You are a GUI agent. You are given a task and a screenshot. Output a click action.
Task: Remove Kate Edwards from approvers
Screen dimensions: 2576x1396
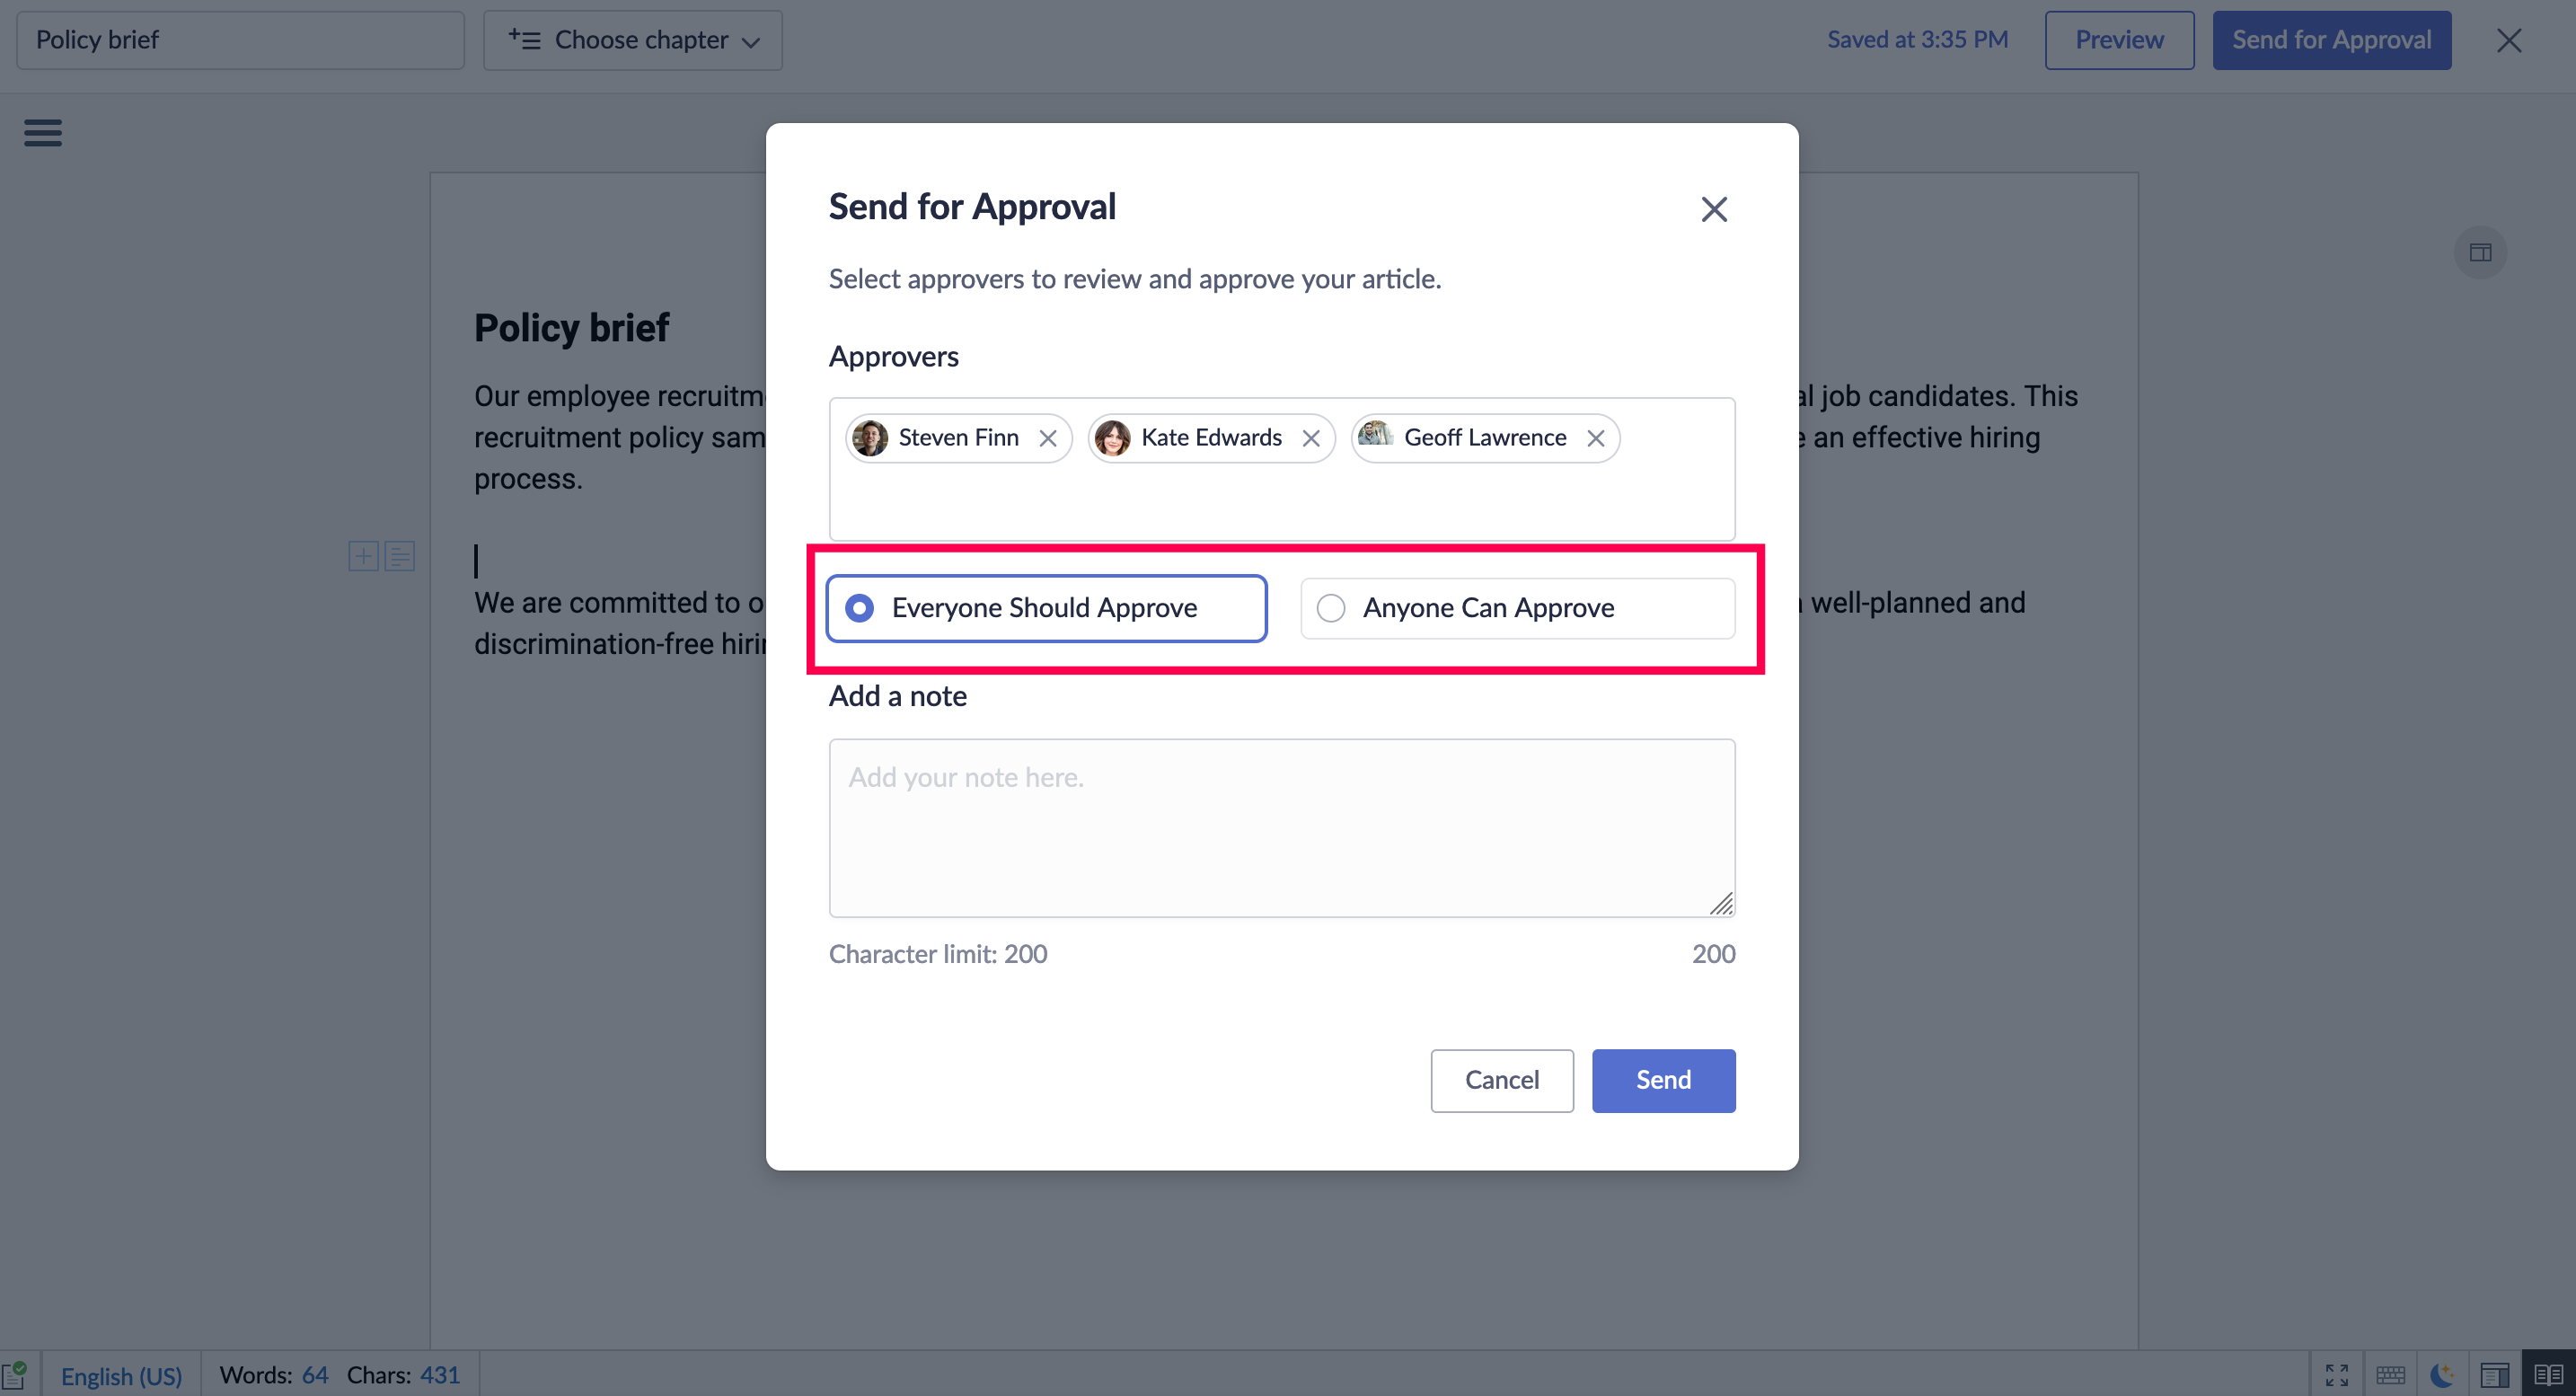click(1310, 438)
